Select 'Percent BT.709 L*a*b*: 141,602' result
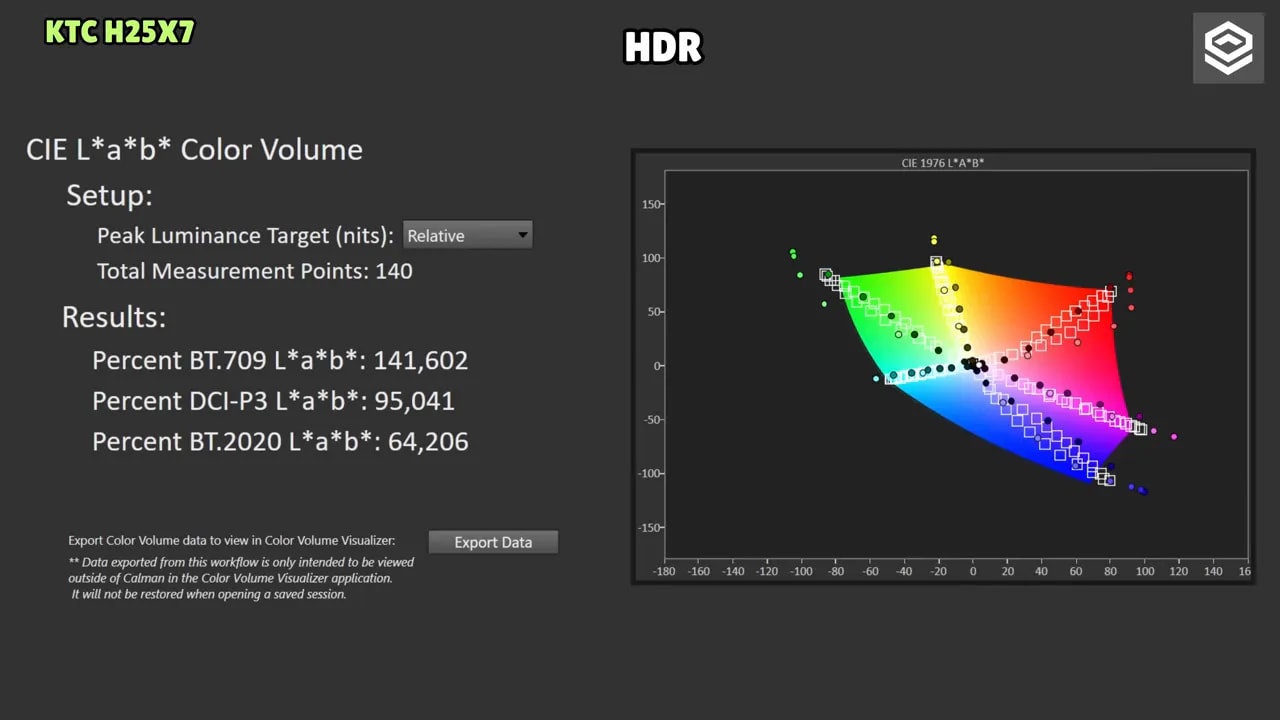This screenshot has height=720, width=1280. pos(280,360)
